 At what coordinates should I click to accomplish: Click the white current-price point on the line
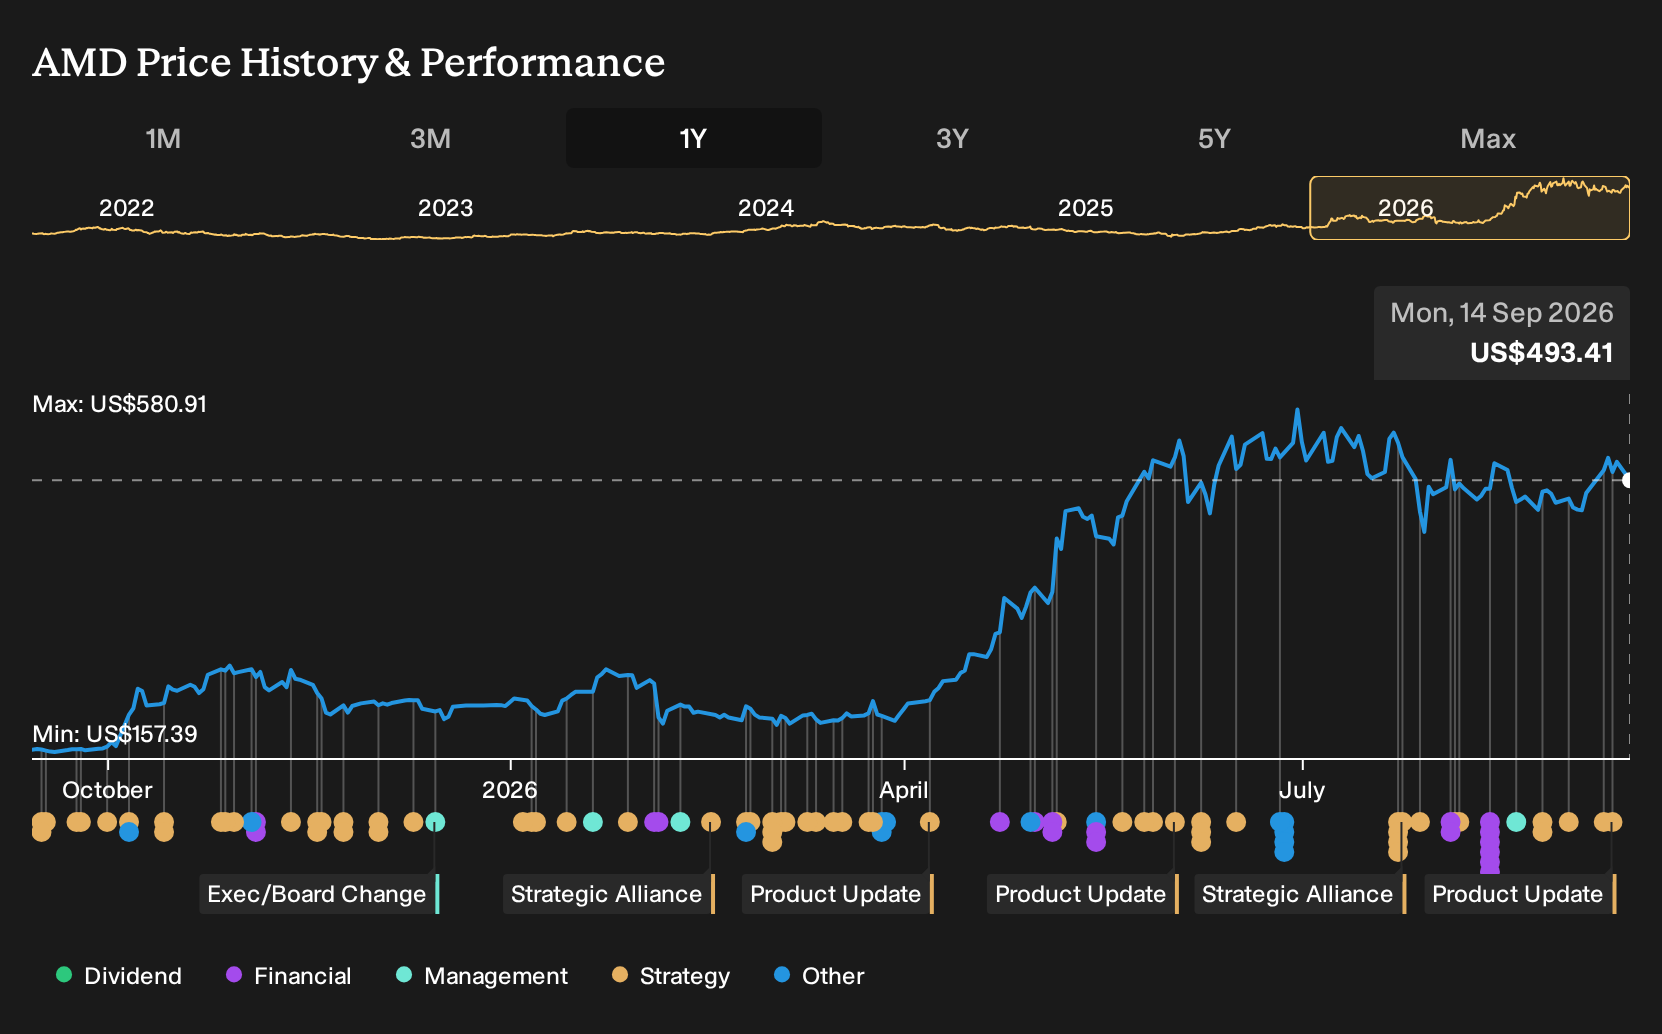[x=1628, y=480]
